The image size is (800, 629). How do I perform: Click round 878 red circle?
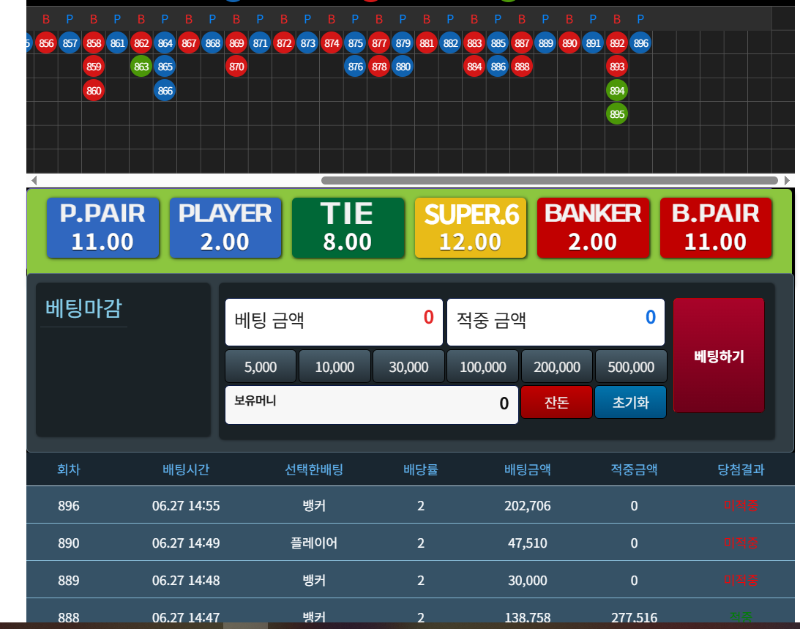[379, 67]
